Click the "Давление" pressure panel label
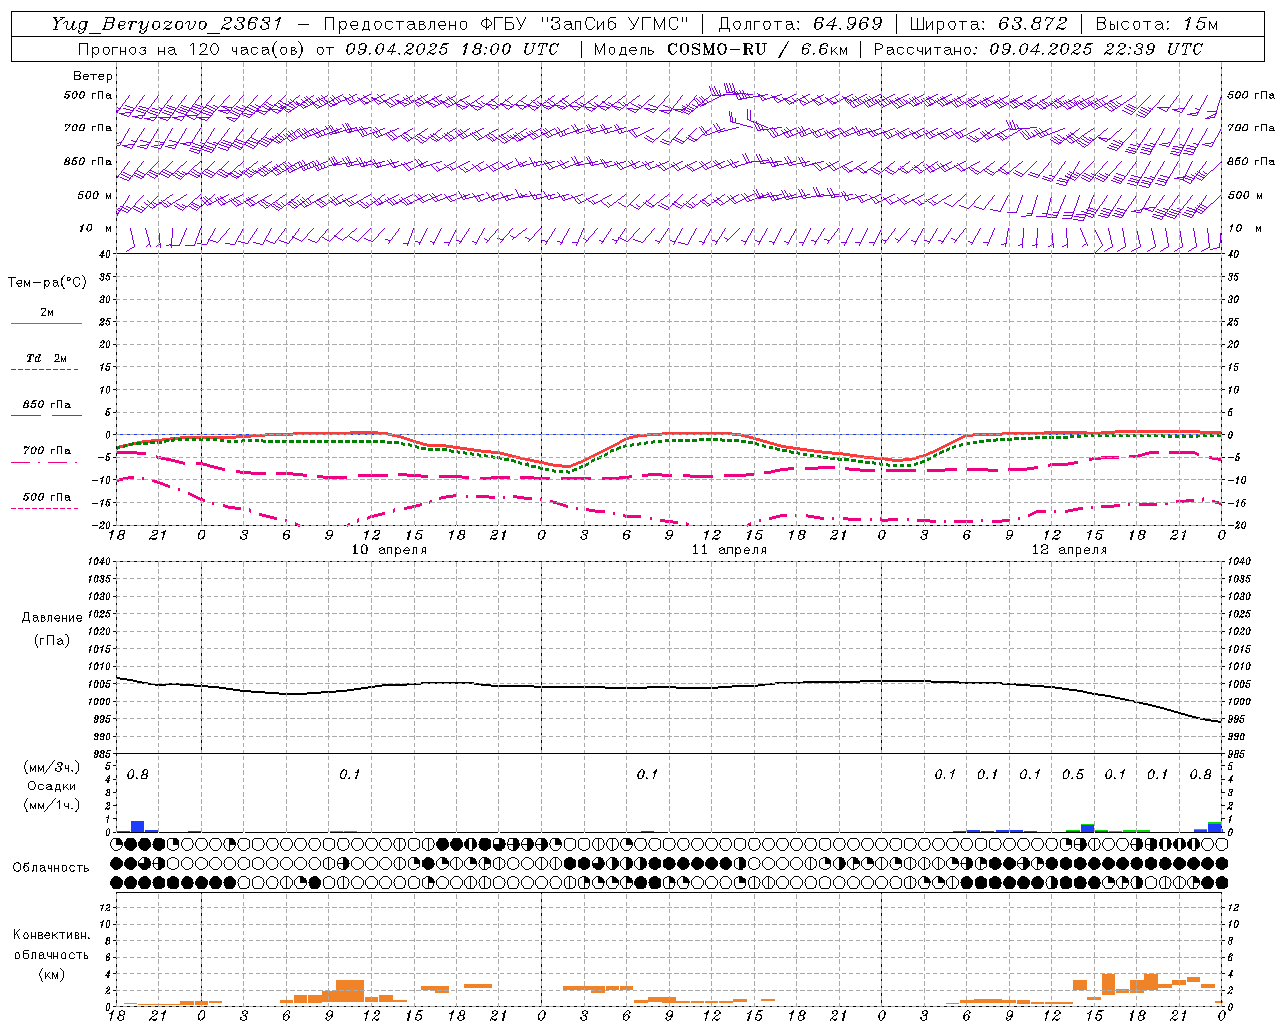Image resolution: width=1280 pixels, height=1024 pixels. [x=51, y=618]
